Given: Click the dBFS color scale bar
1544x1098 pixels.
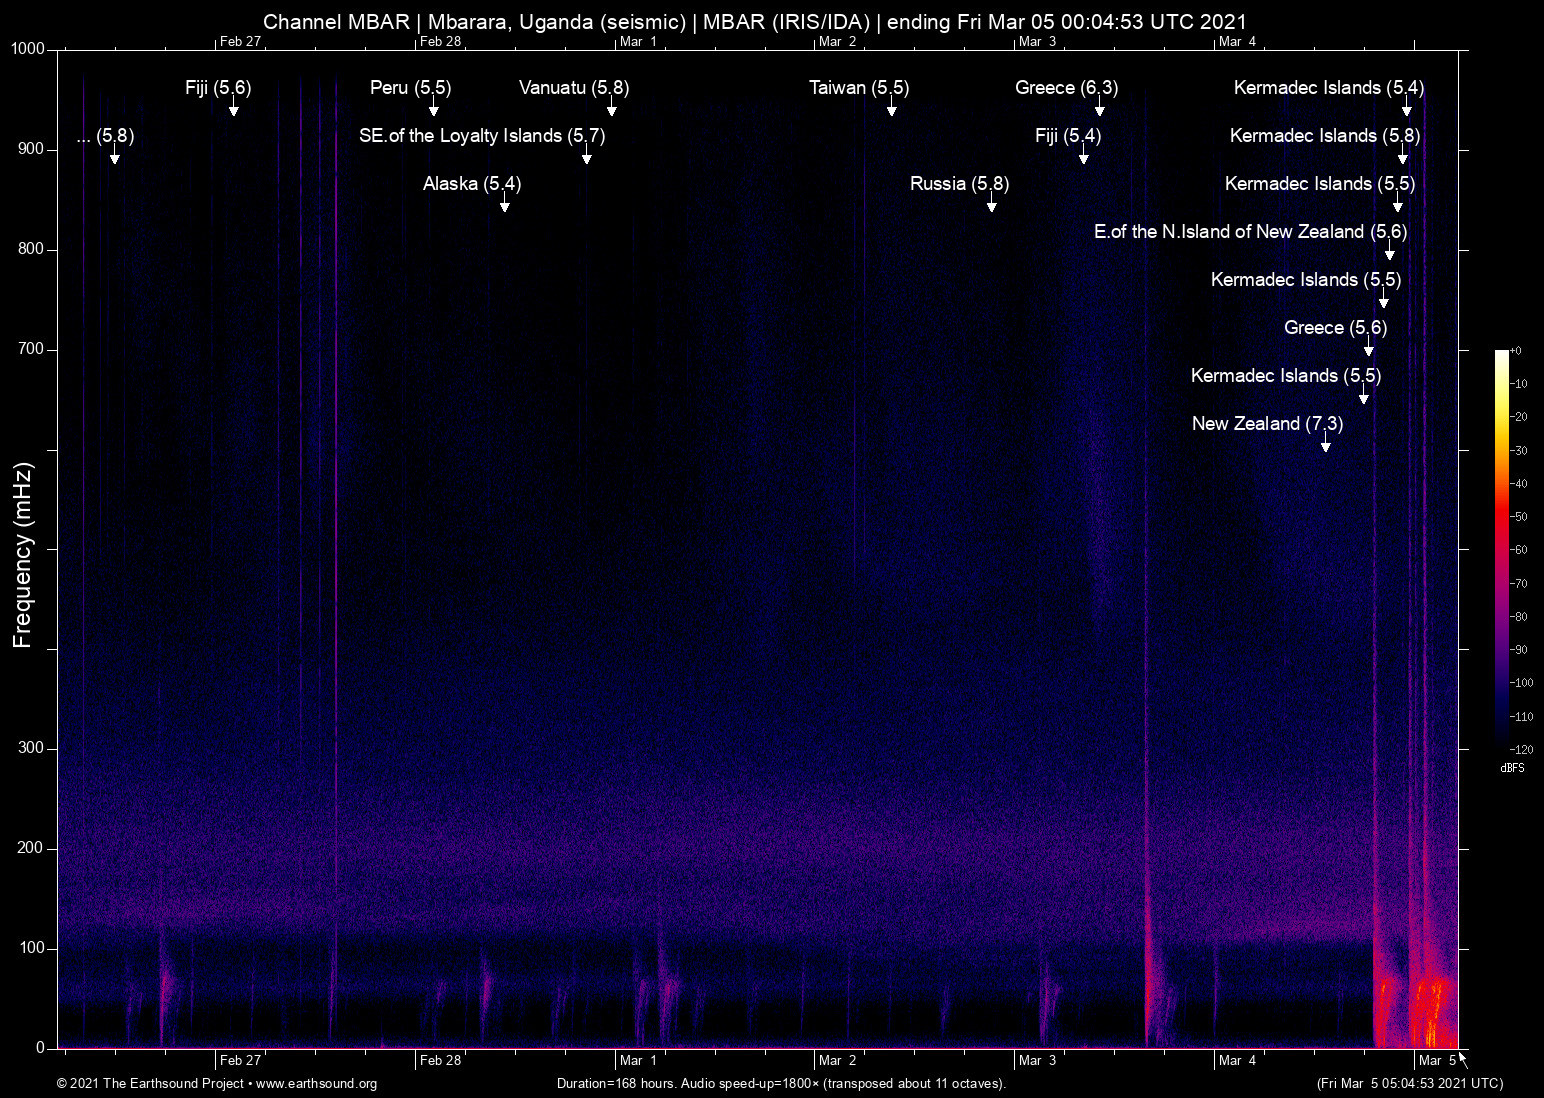Looking at the screenshot, I should tap(1502, 550).
